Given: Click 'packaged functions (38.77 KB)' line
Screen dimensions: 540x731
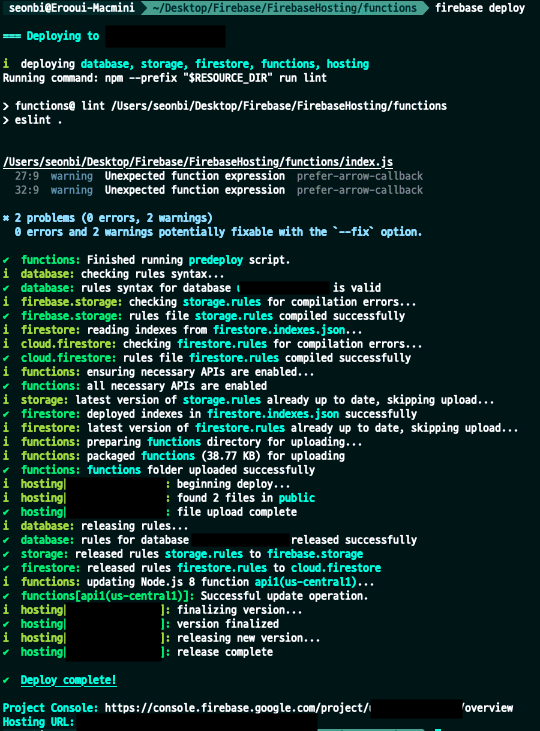Looking at the screenshot, I should tap(173, 455).
